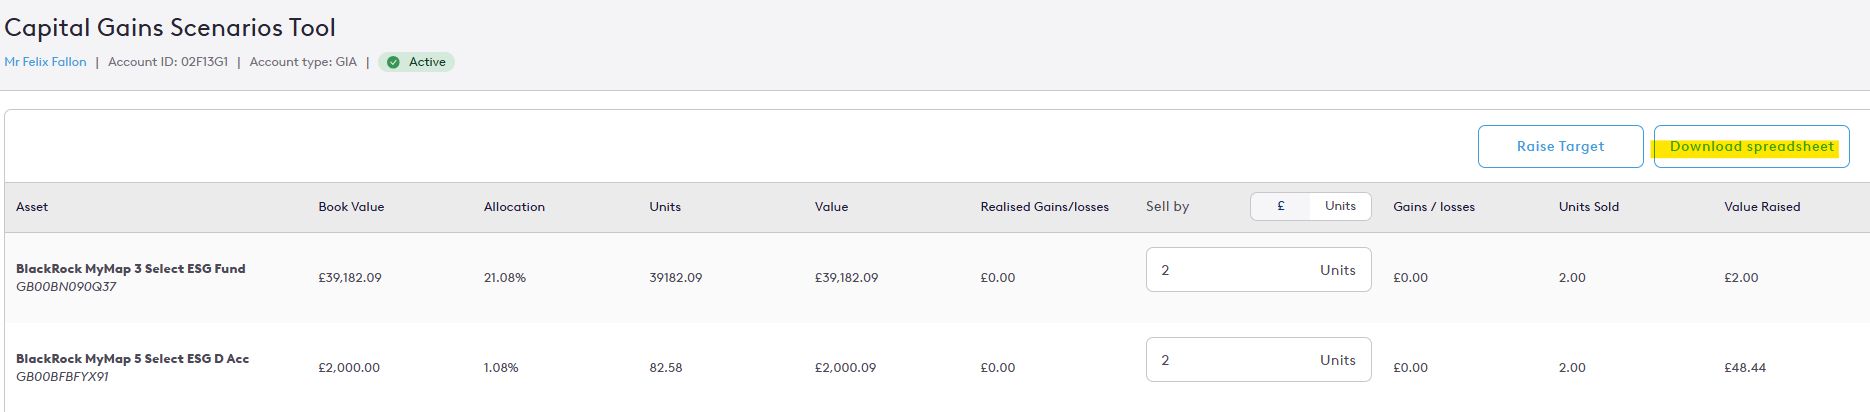Screen dimensions: 1870x412
Task: Select the Book Value column header
Action: click(x=351, y=207)
